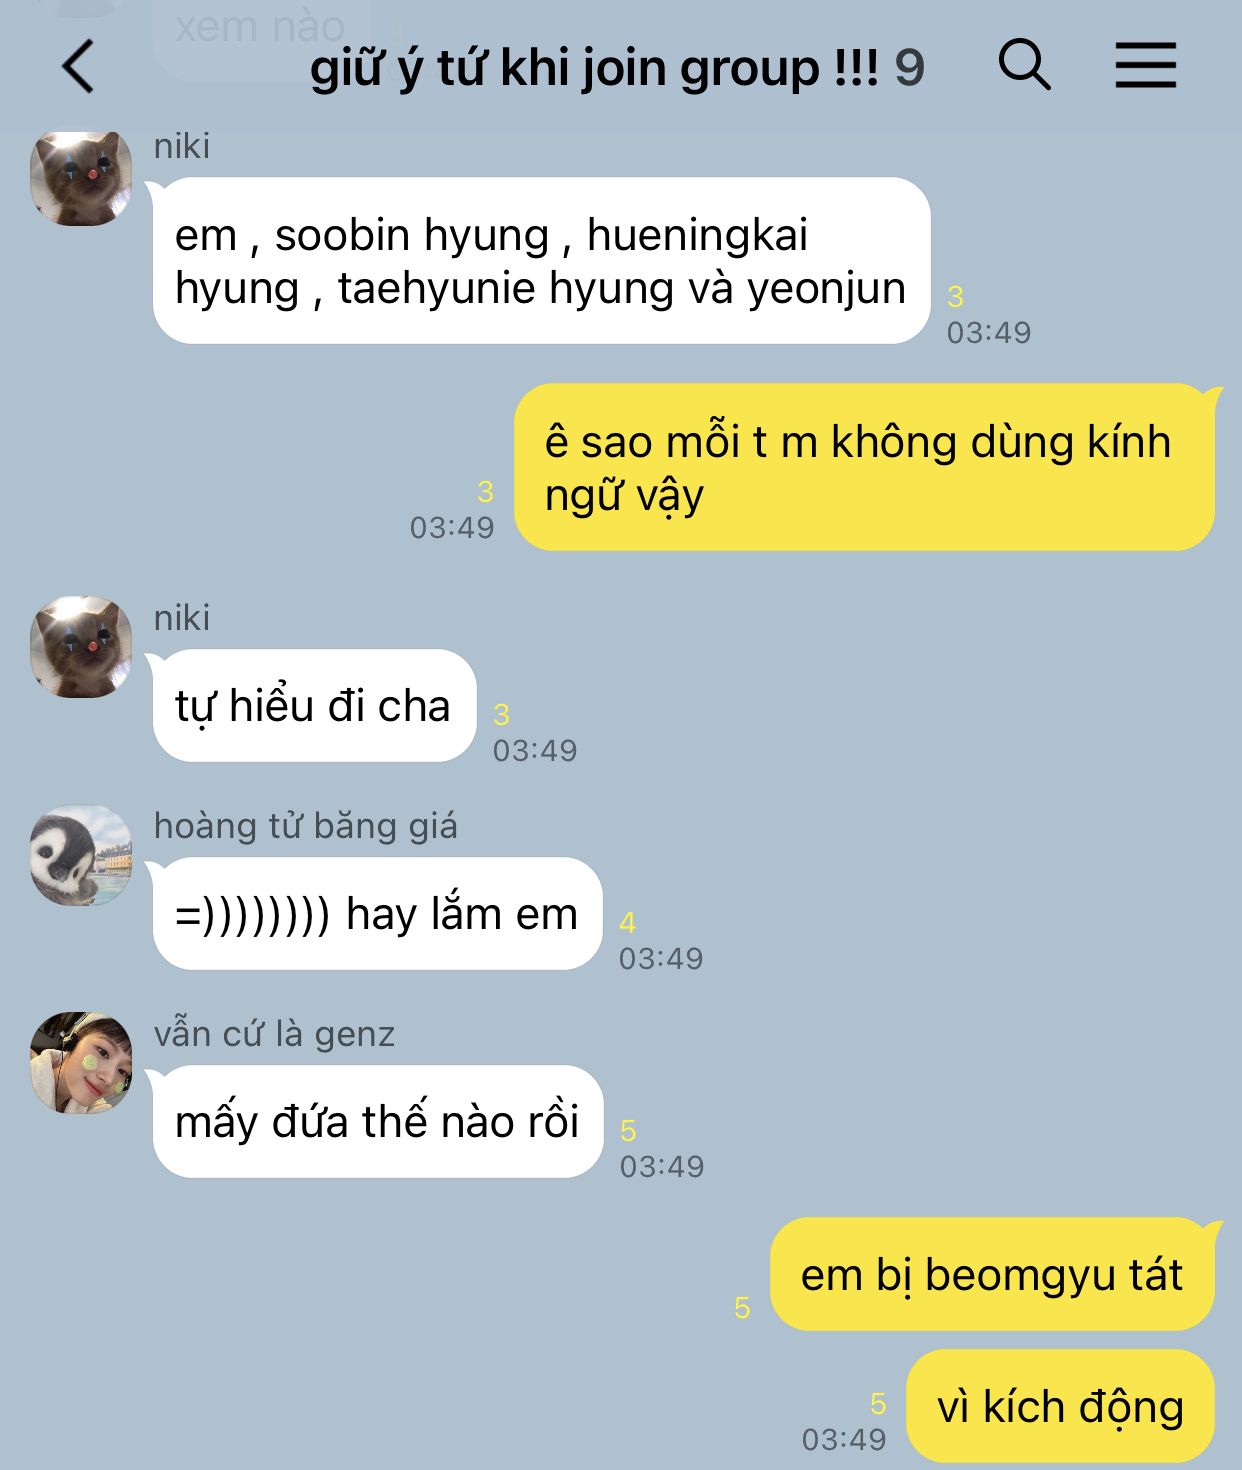Tap the group title "giữ ý tứ khi join group !!!"

594,68
